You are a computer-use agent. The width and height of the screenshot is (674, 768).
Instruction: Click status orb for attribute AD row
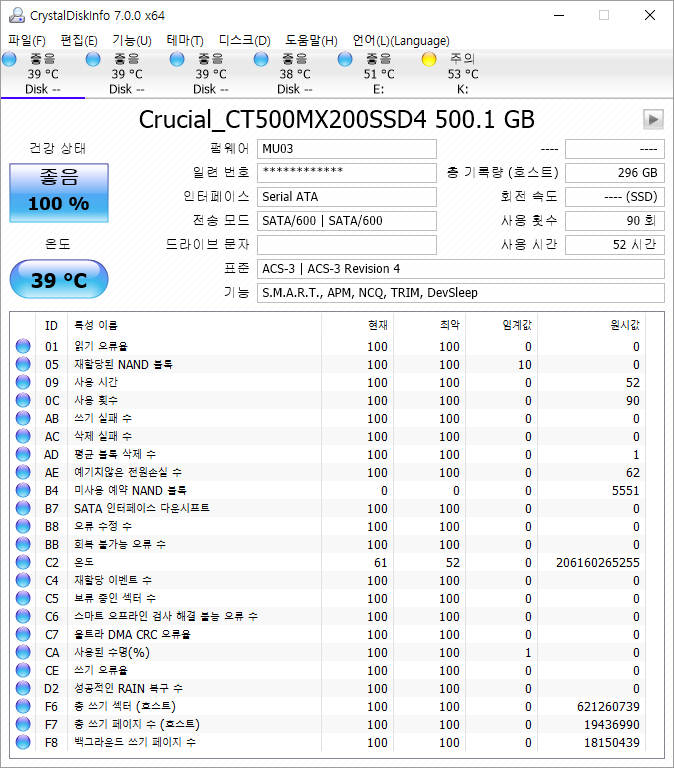click(x=23, y=454)
